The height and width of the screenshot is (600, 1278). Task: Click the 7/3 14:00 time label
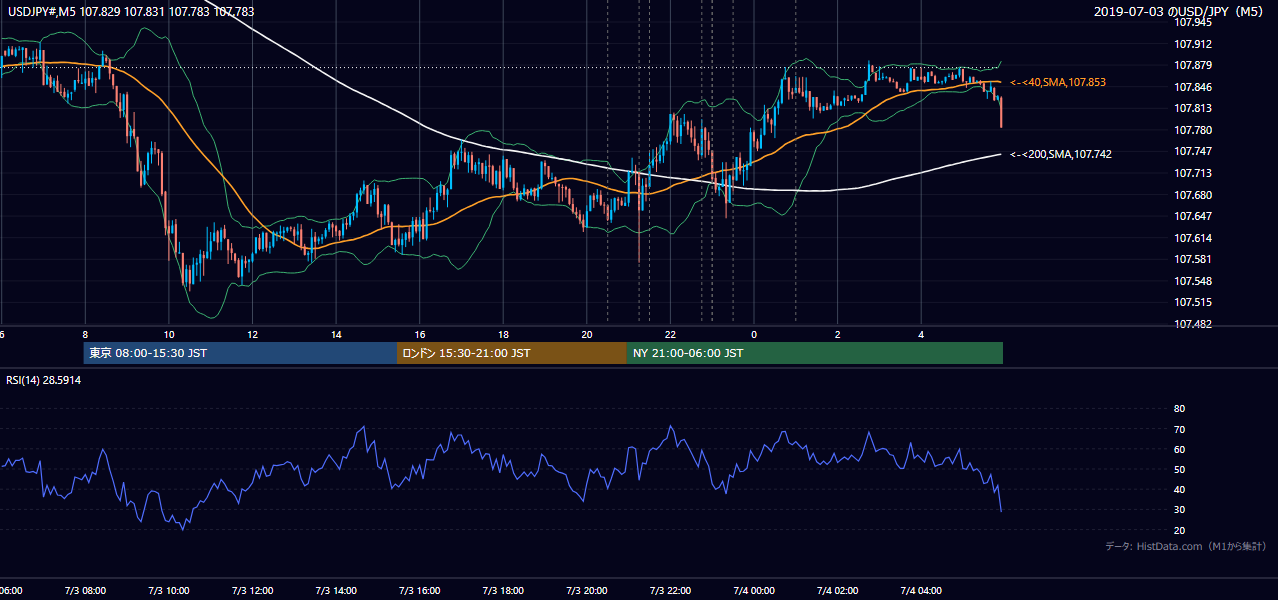336,590
